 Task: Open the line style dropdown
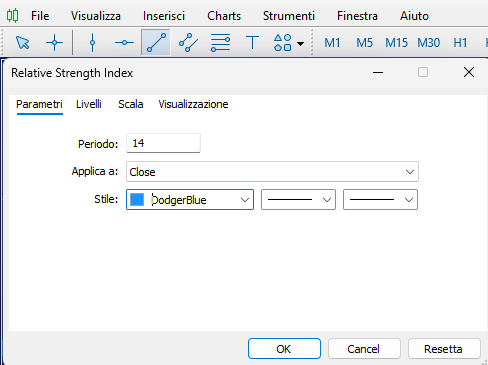coord(298,200)
